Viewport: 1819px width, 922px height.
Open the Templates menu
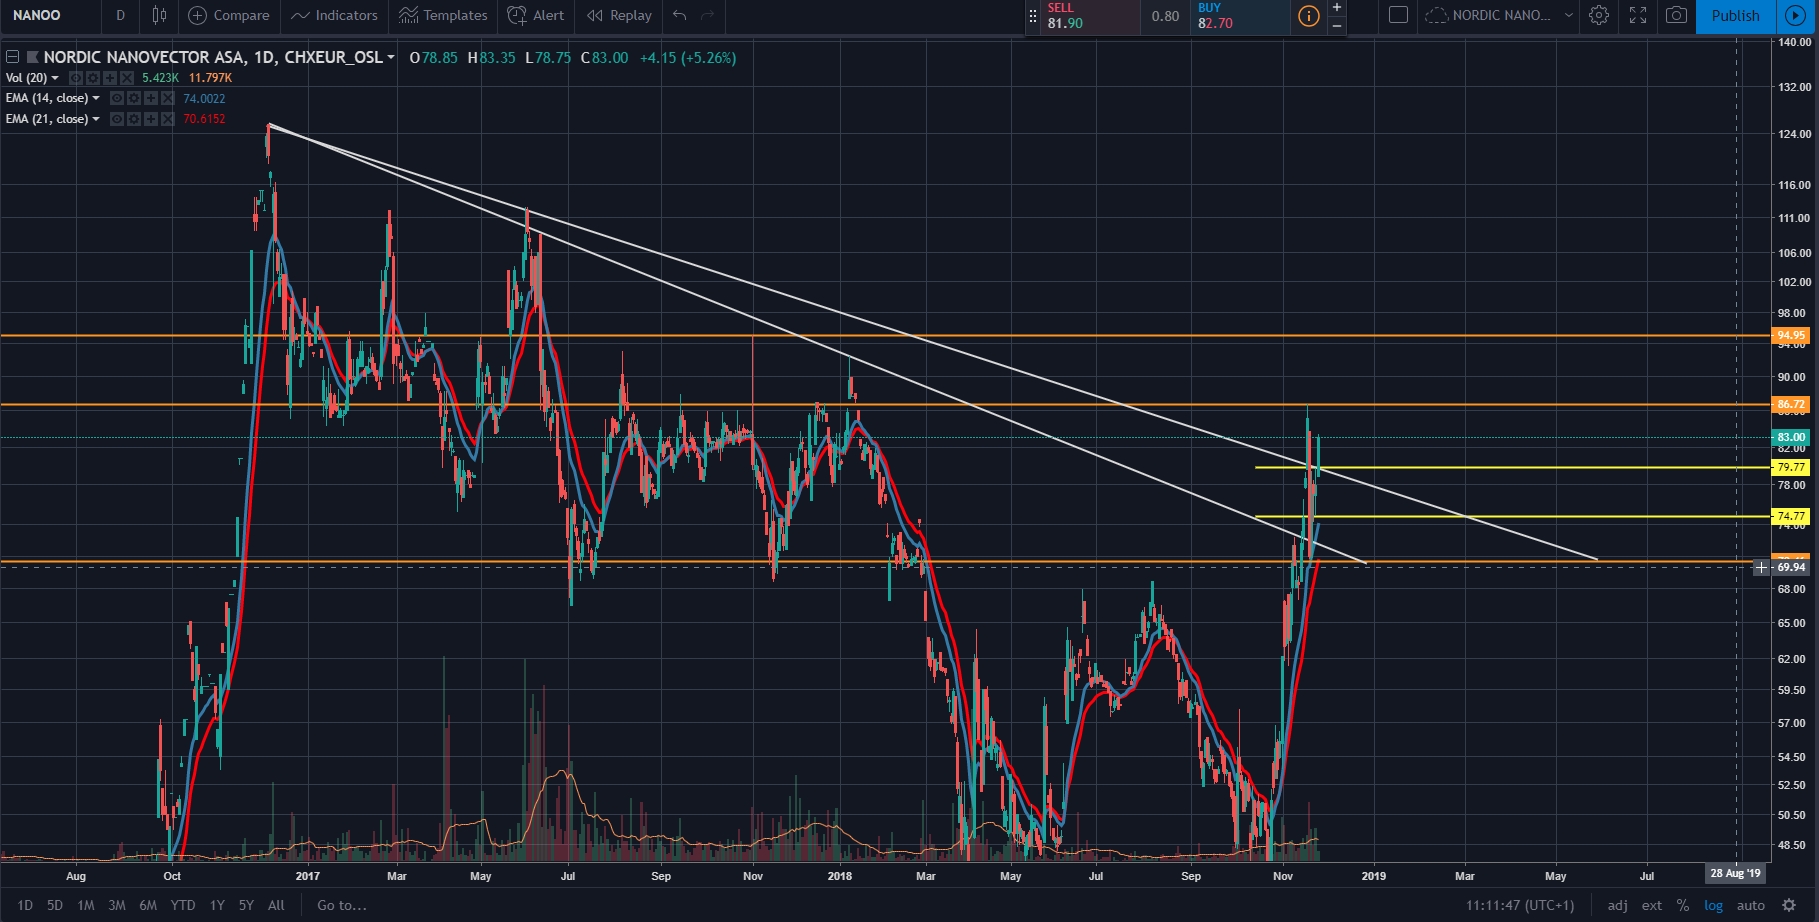pyautogui.click(x=443, y=15)
